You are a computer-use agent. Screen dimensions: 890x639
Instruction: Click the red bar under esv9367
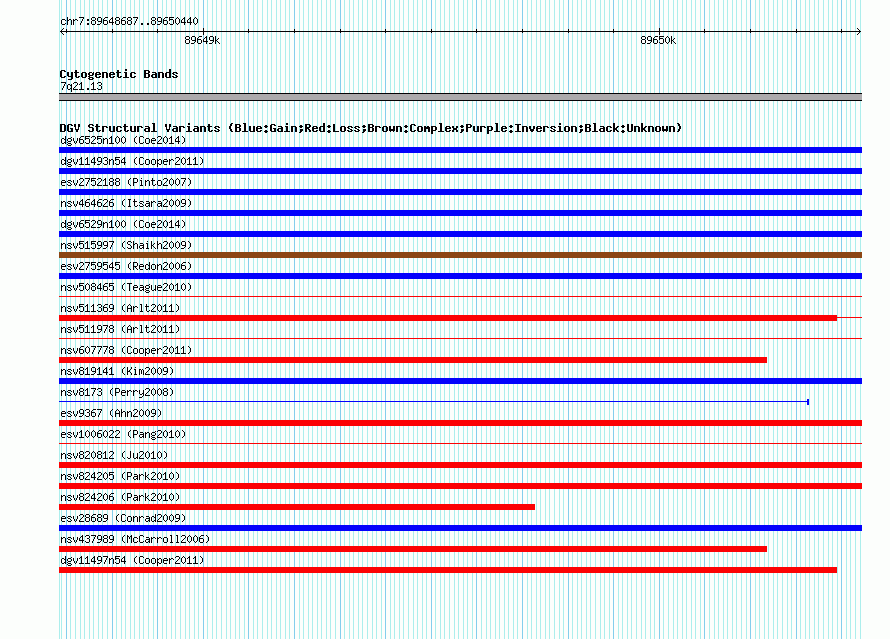[x=460, y=423]
